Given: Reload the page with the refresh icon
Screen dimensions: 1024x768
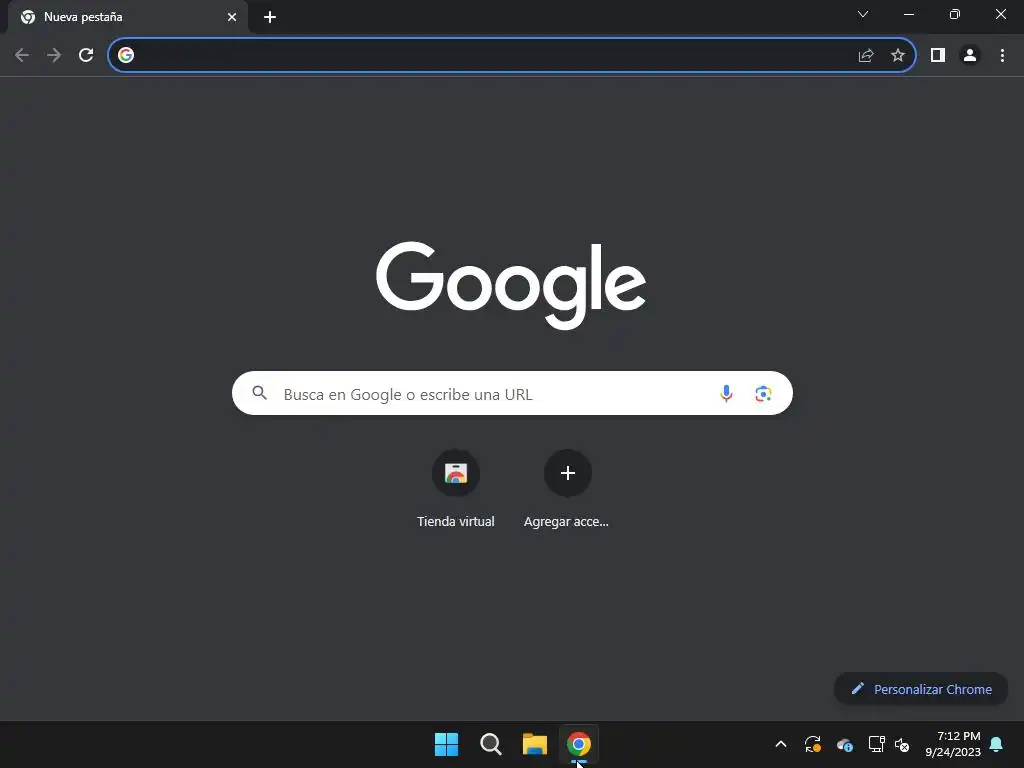Looking at the screenshot, I should tap(86, 55).
